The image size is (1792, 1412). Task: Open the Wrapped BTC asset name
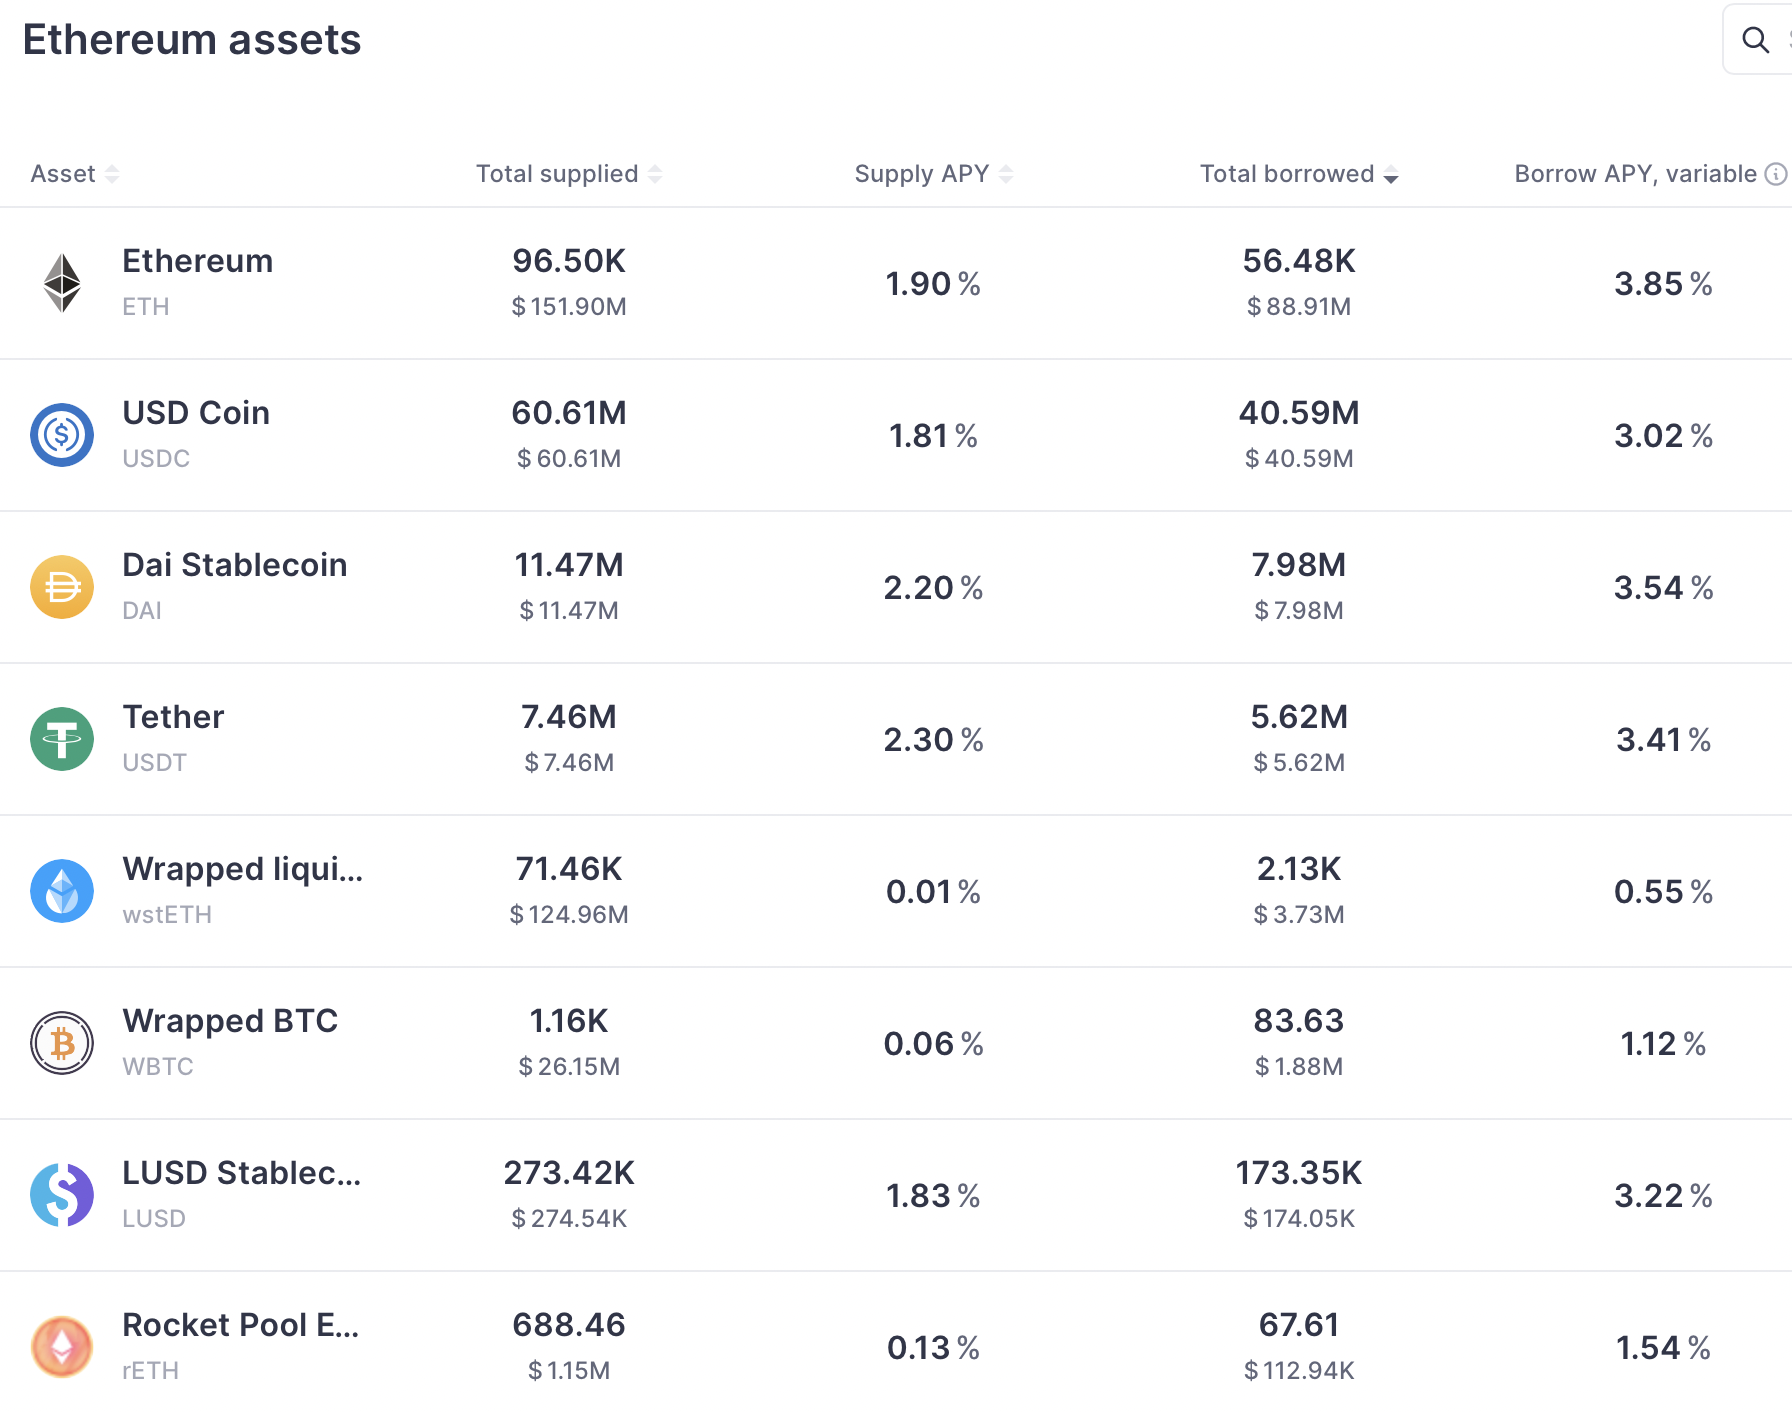coord(230,1021)
